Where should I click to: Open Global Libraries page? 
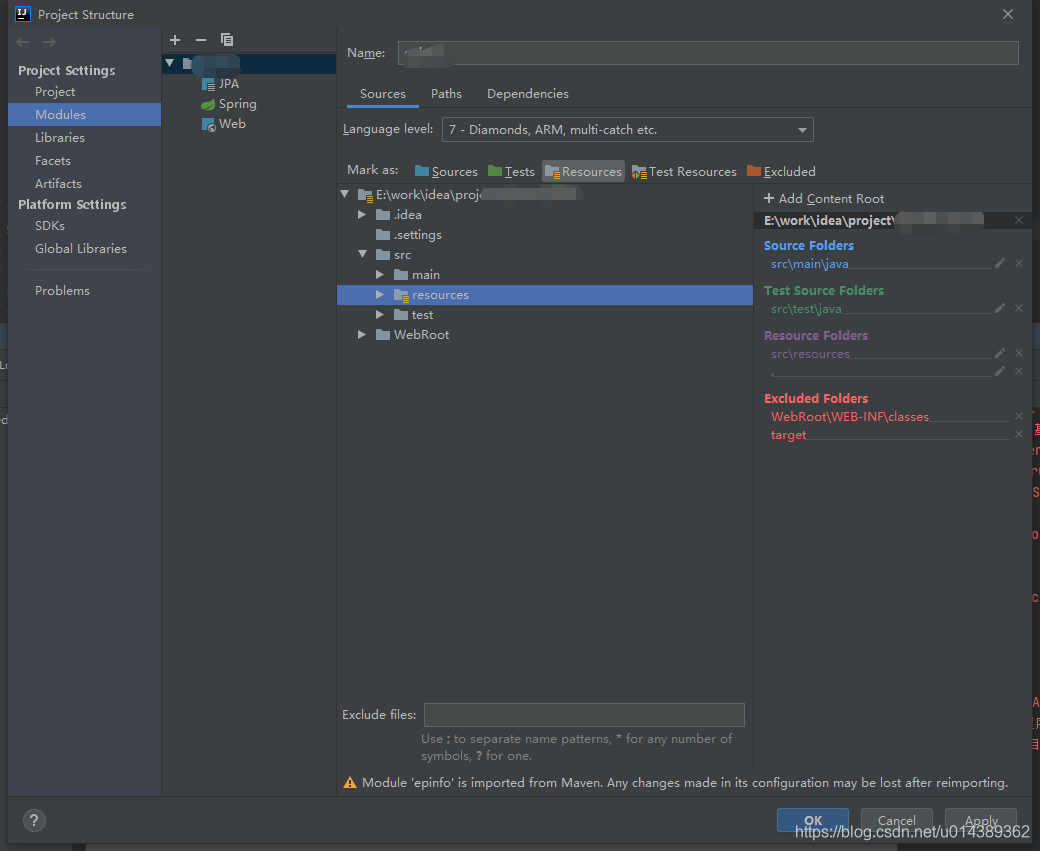click(x=81, y=248)
